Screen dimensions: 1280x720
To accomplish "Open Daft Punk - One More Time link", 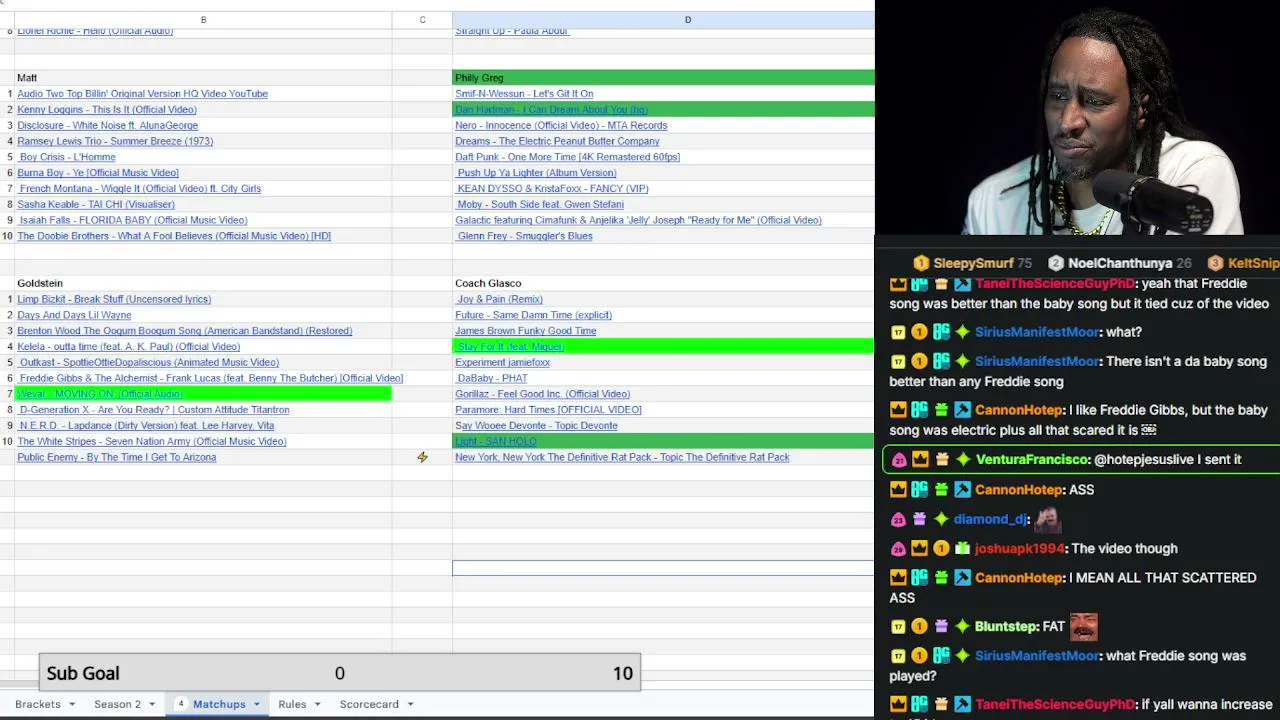I will tap(567, 157).
